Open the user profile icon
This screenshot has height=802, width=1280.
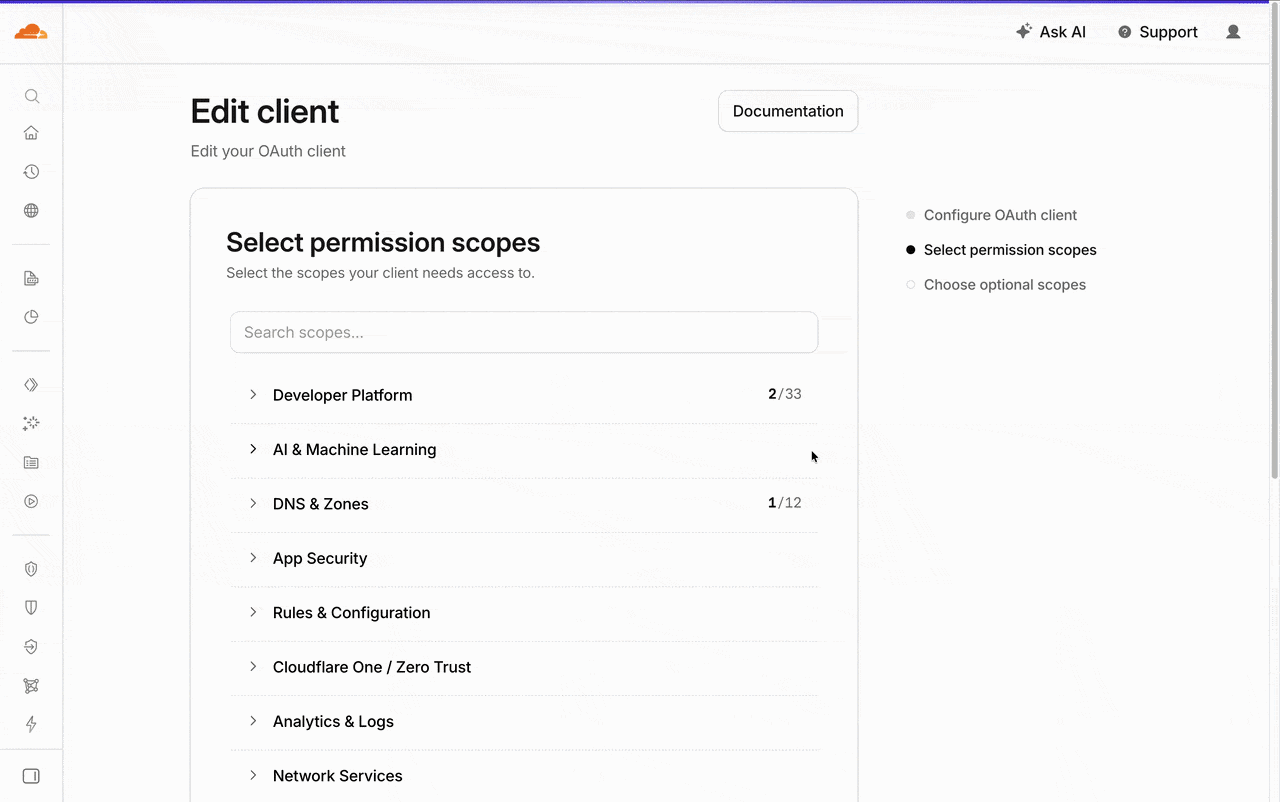click(x=1233, y=32)
